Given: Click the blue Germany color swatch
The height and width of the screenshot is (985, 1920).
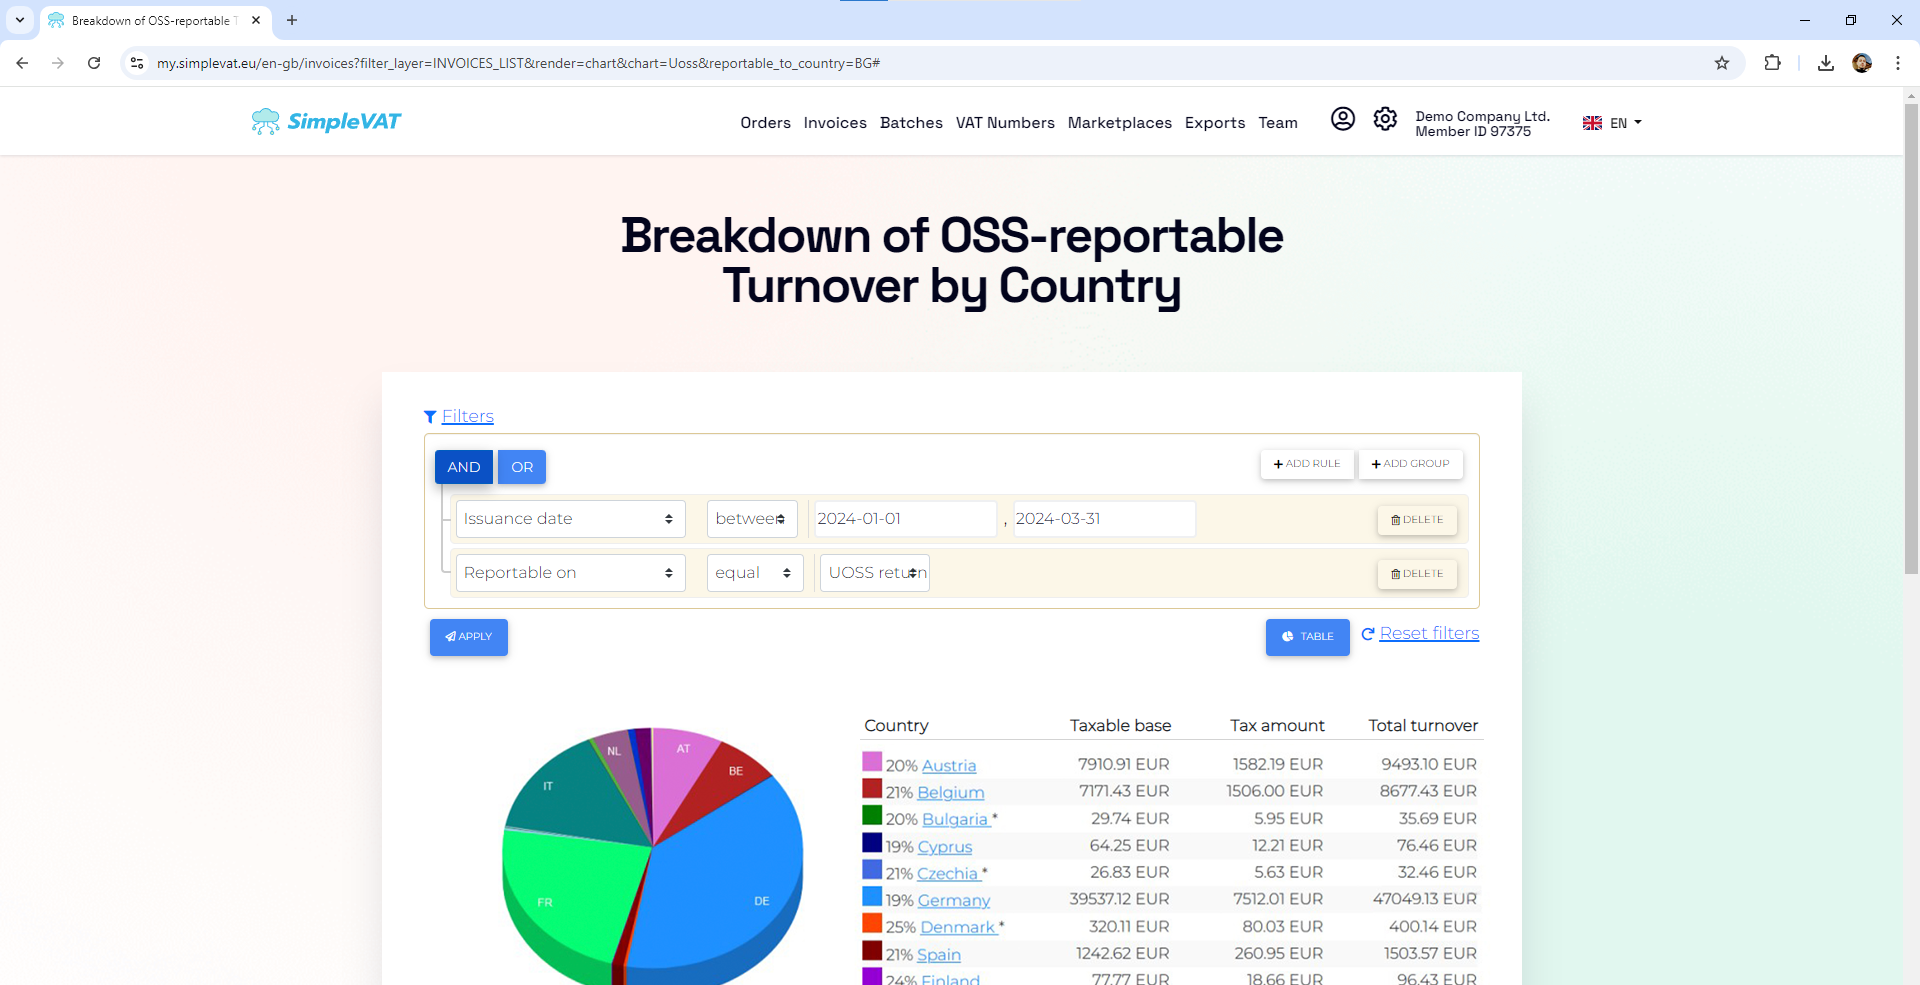Looking at the screenshot, I should (x=872, y=897).
